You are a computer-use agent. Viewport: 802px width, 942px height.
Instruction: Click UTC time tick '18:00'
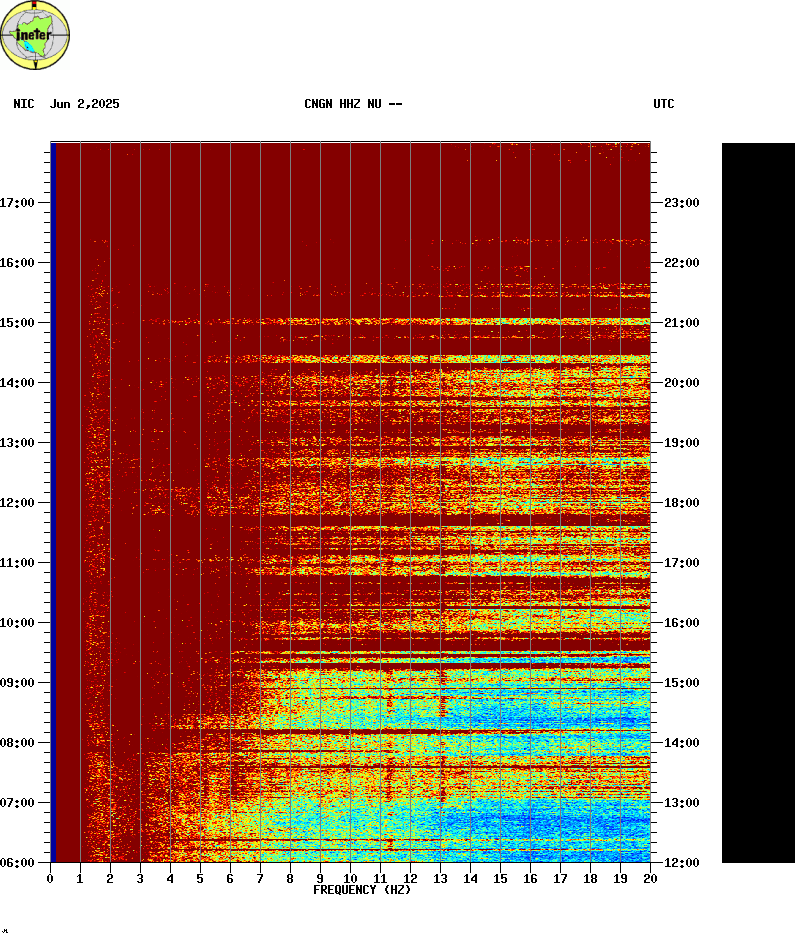(x=682, y=503)
